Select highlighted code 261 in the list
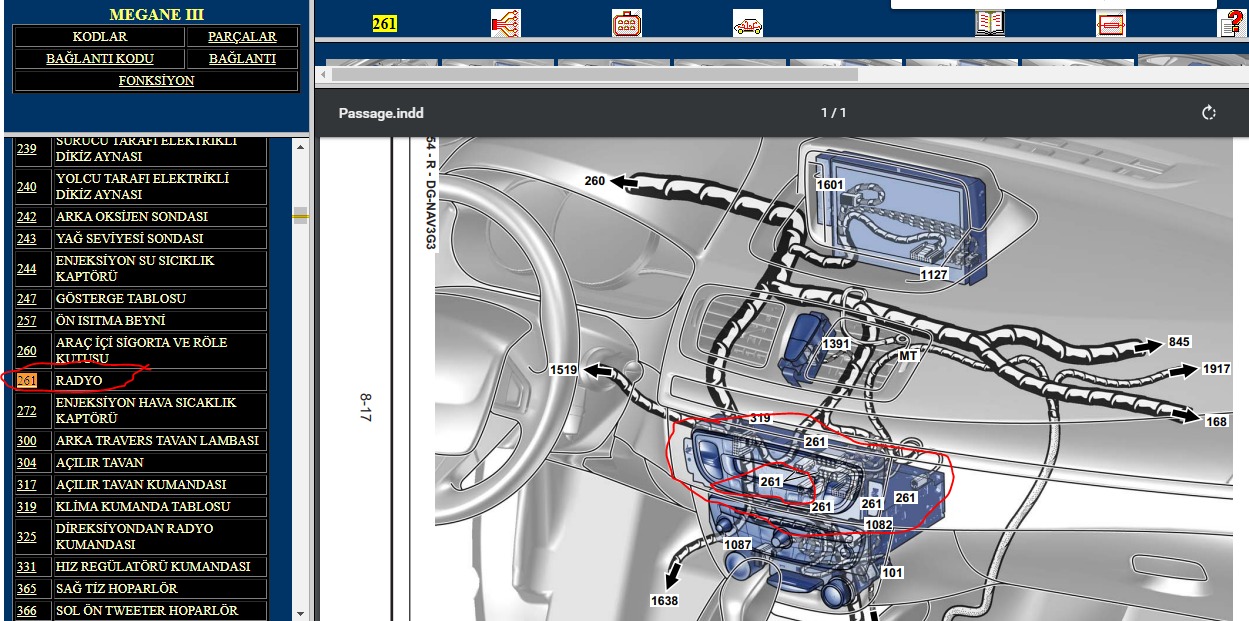1249x621 pixels. coord(27,381)
